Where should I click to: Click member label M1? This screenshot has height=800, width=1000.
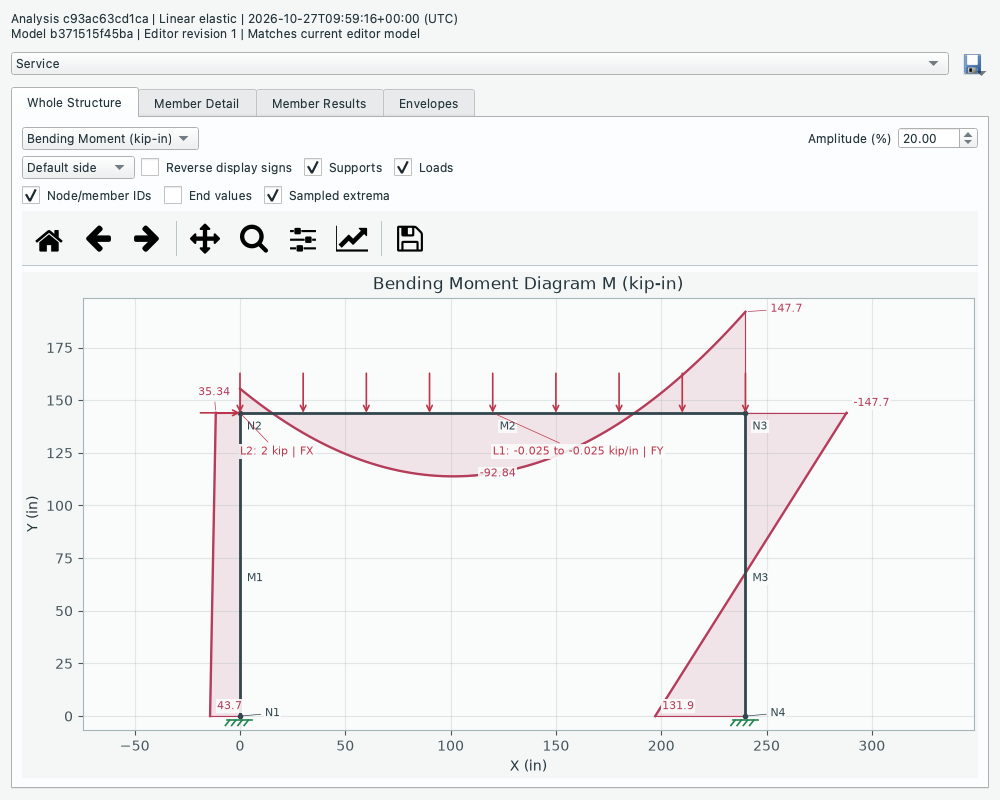(x=254, y=577)
